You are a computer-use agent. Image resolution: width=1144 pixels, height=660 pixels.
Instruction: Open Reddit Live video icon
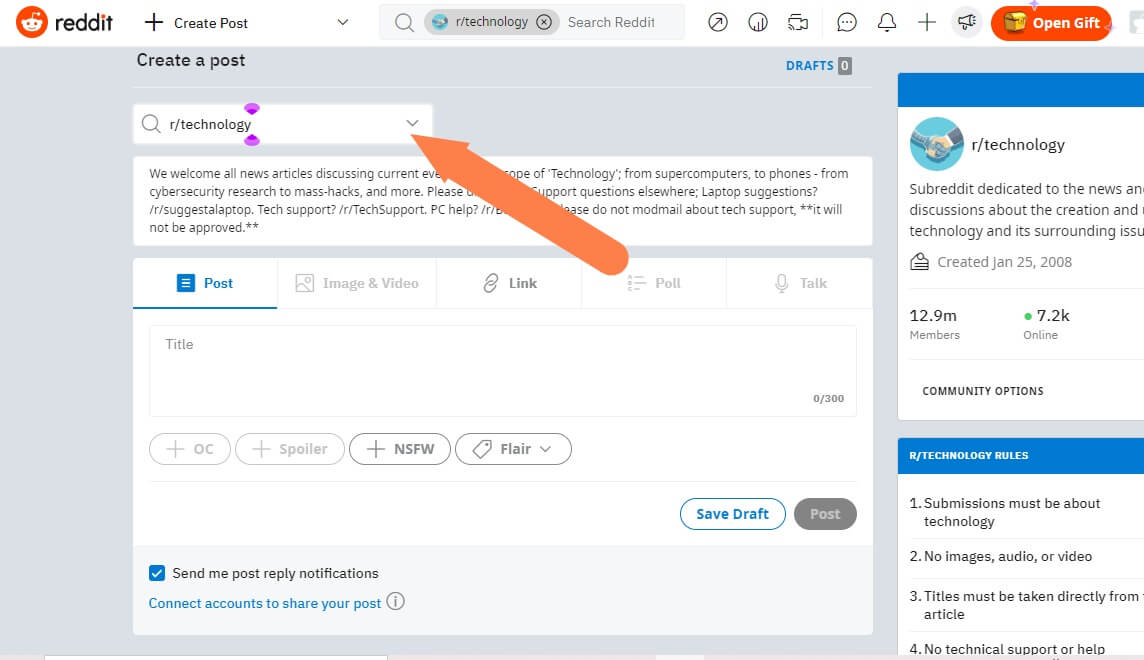pos(797,22)
